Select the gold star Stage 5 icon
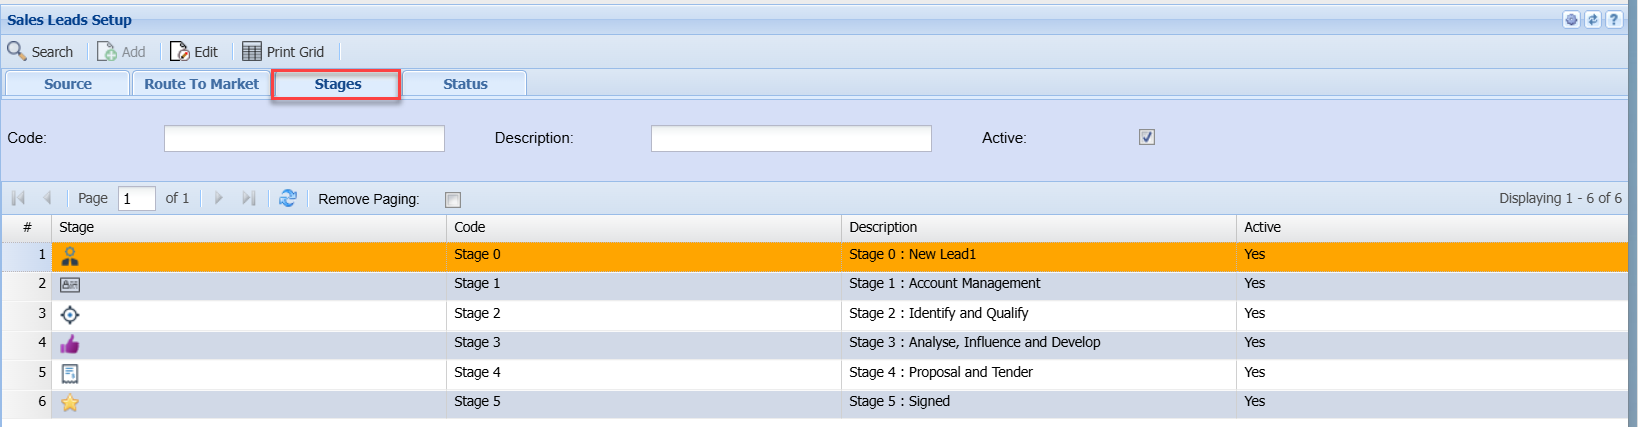 click(70, 403)
